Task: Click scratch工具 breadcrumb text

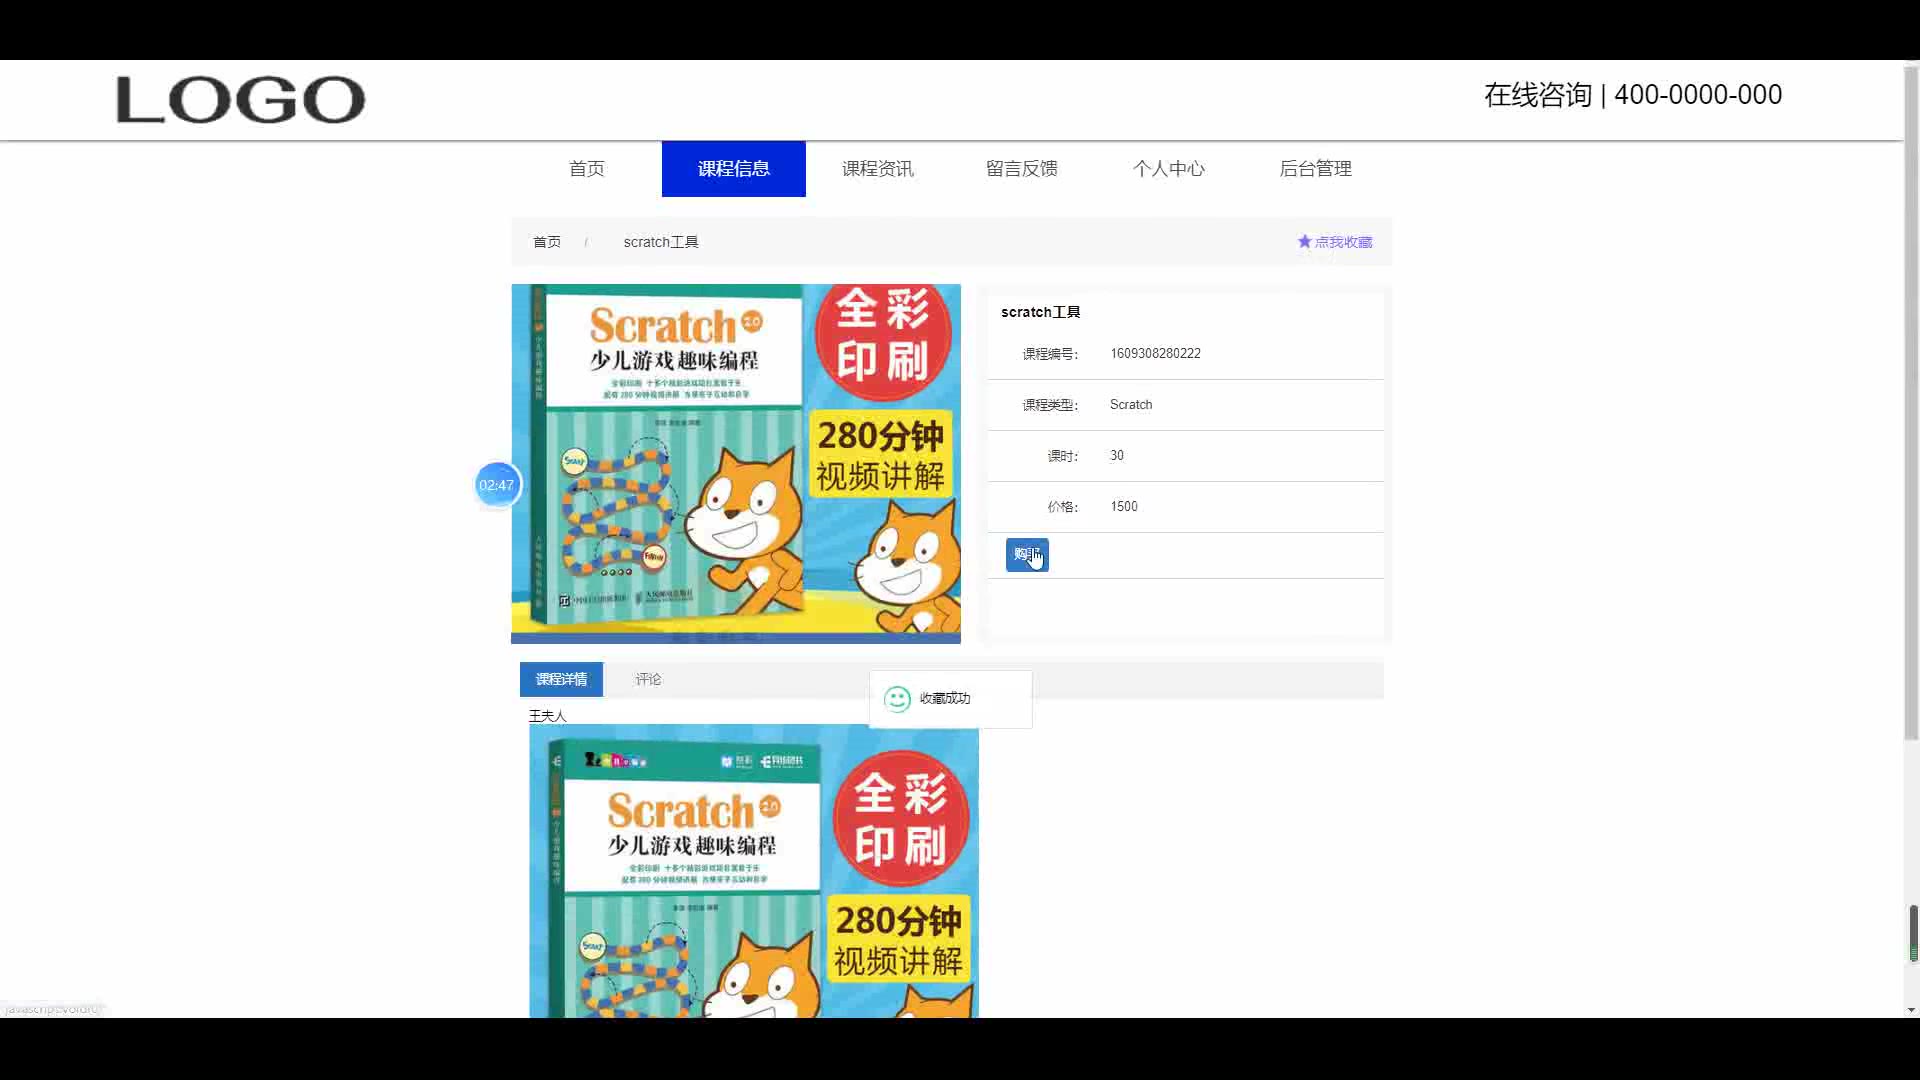Action: point(661,242)
